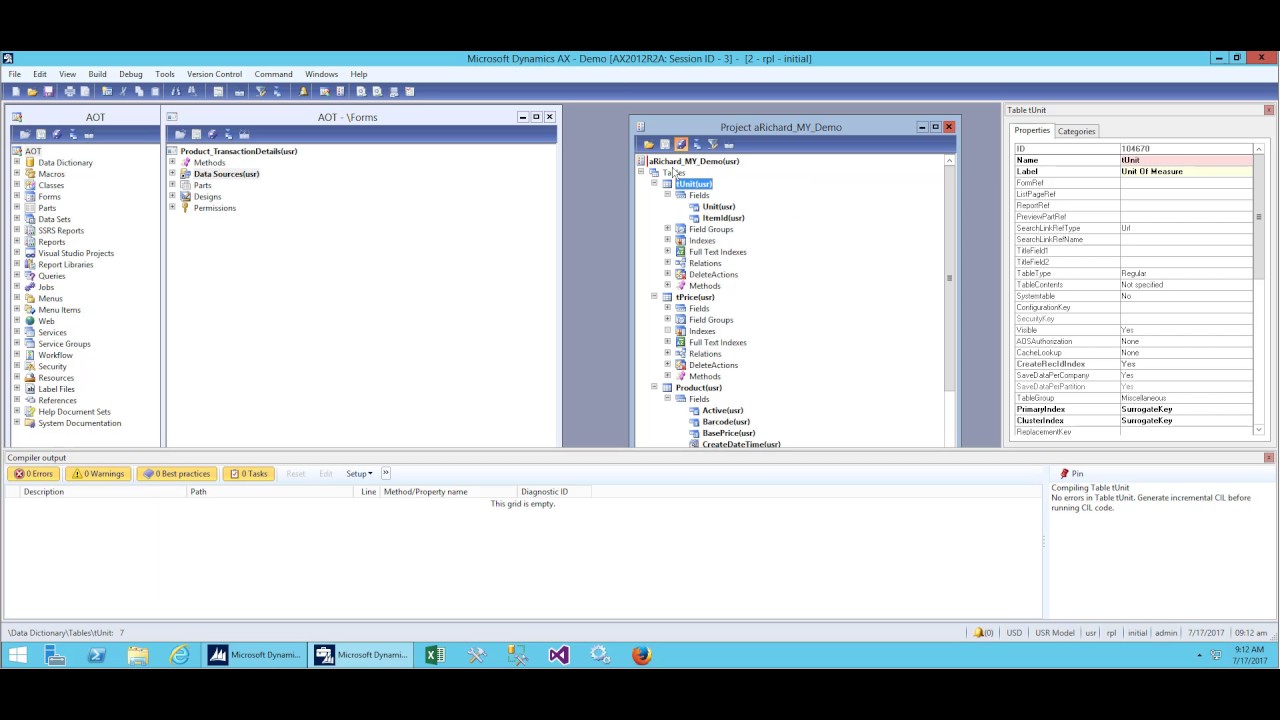
Task: Select the Forms node in AOT tree
Action: [x=49, y=197]
